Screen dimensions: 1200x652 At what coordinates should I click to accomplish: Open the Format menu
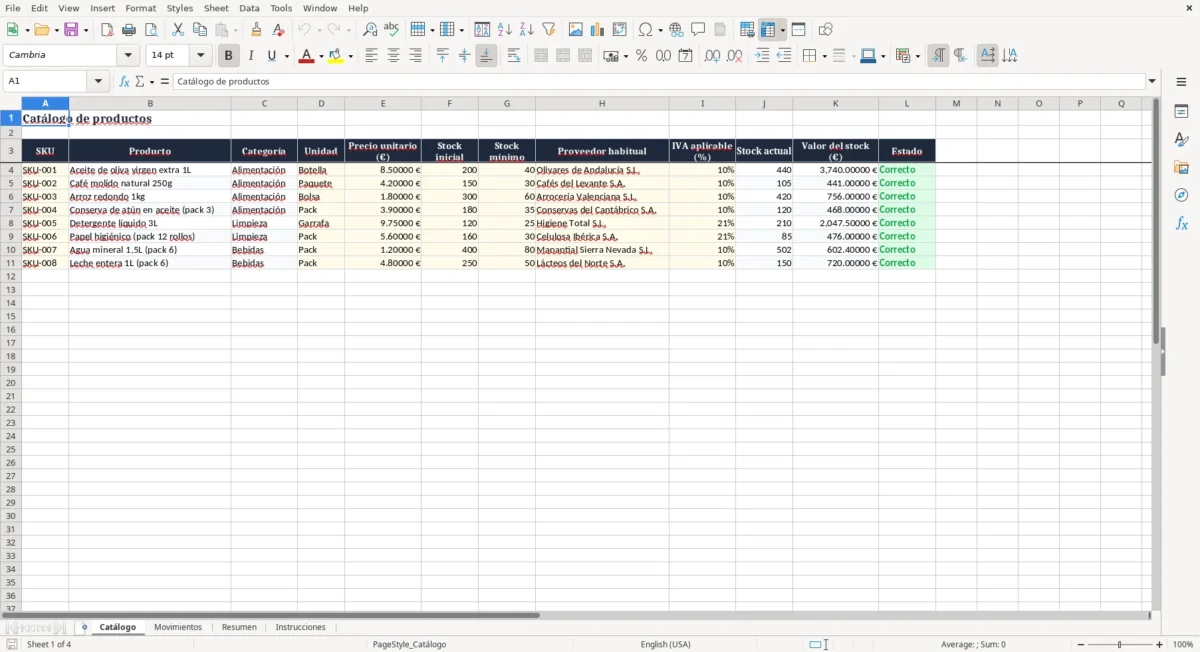pos(141,8)
